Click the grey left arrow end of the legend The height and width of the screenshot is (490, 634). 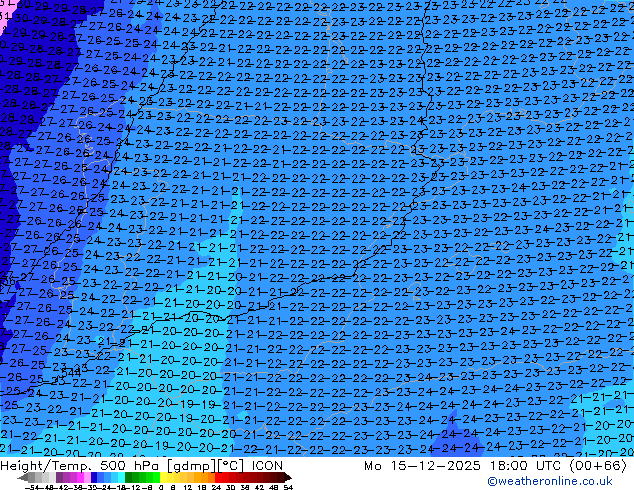(x=23, y=477)
